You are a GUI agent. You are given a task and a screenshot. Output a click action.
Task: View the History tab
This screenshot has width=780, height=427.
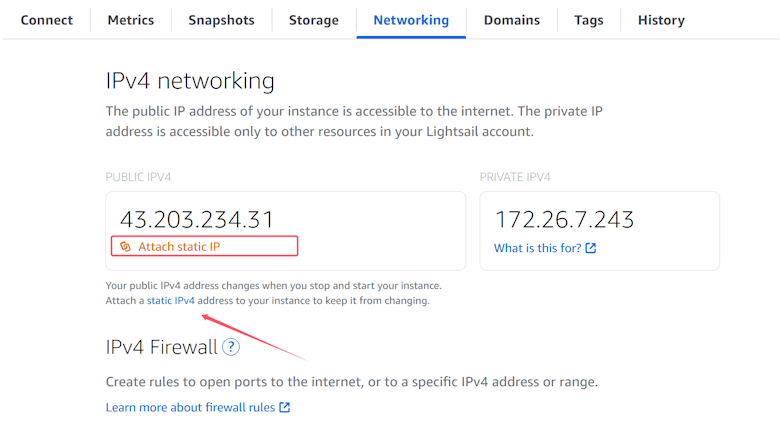click(x=661, y=20)
